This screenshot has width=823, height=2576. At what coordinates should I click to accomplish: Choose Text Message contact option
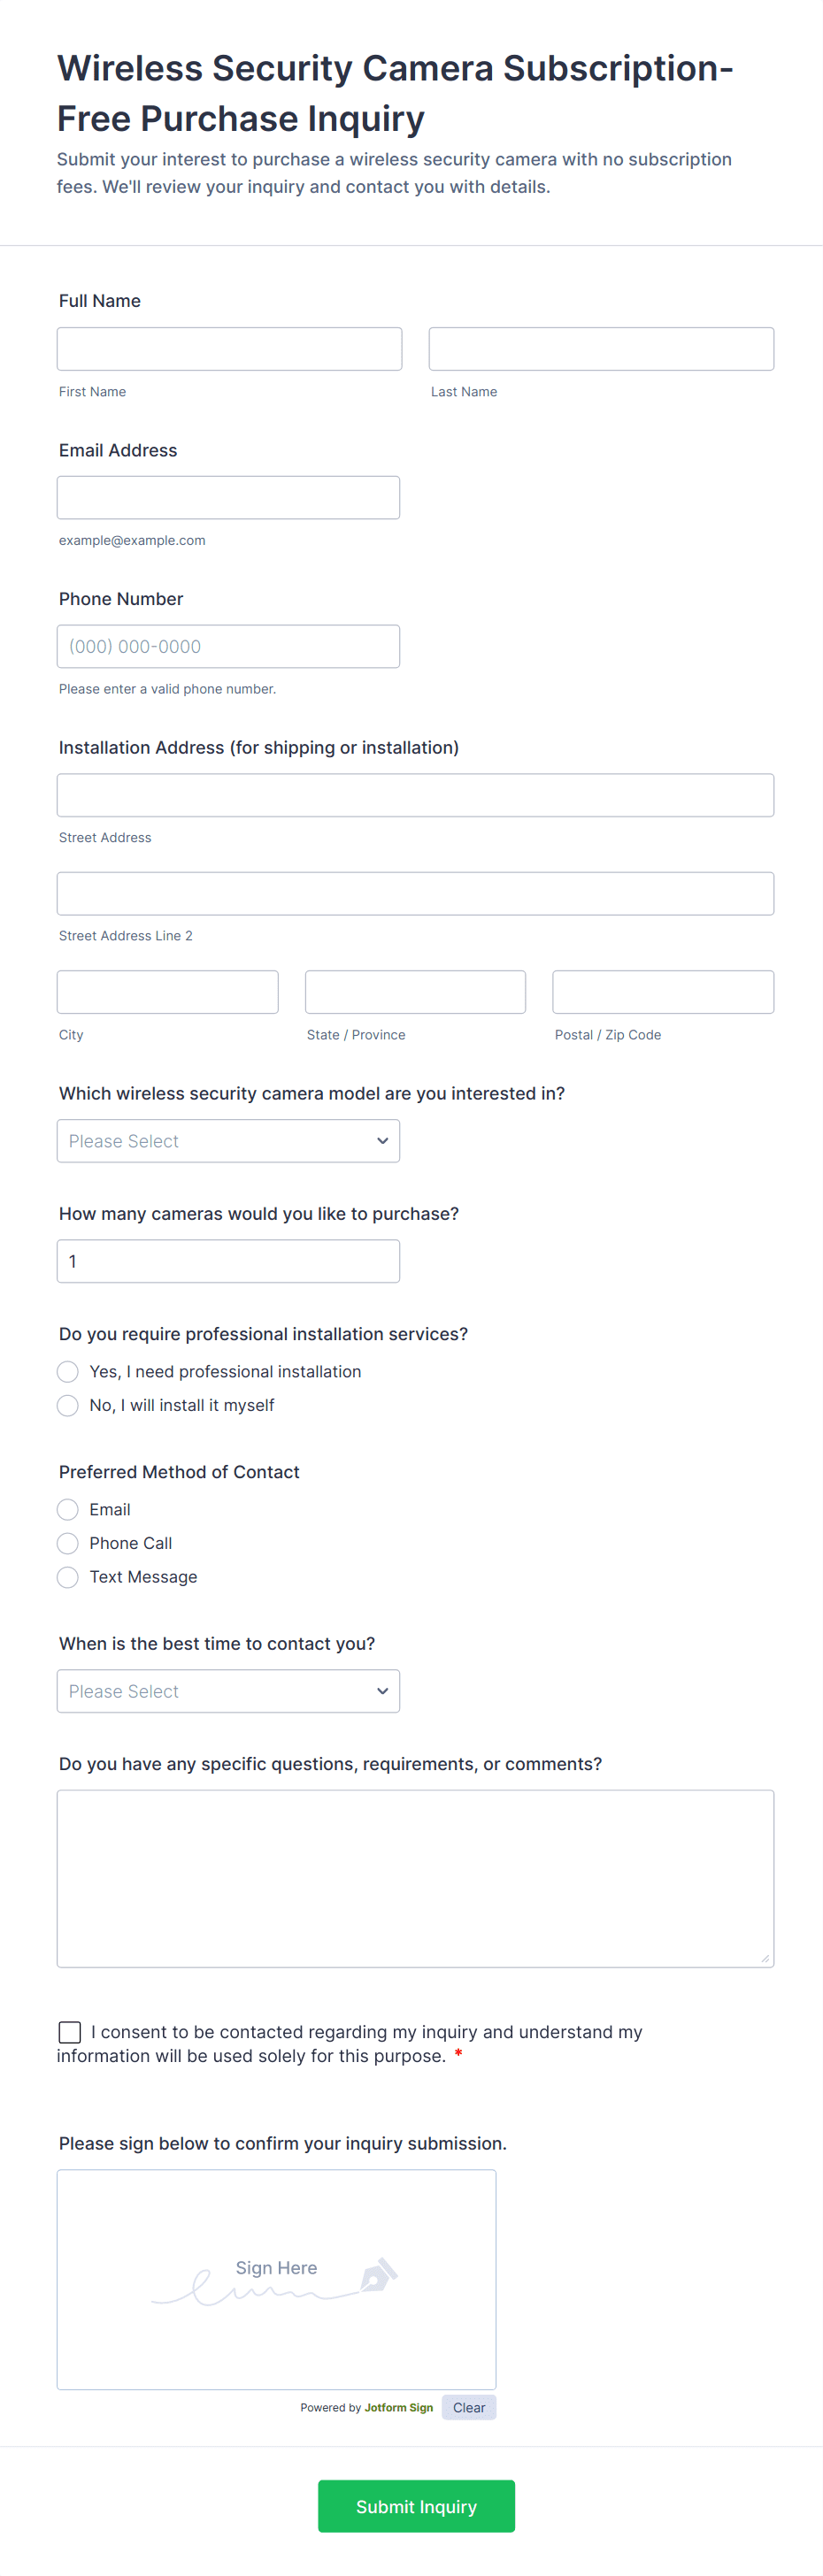point(68,1577)
